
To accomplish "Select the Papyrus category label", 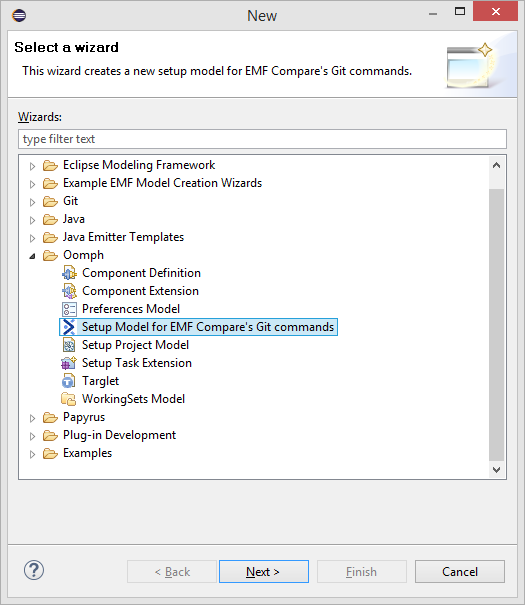I will pos(84,417).
